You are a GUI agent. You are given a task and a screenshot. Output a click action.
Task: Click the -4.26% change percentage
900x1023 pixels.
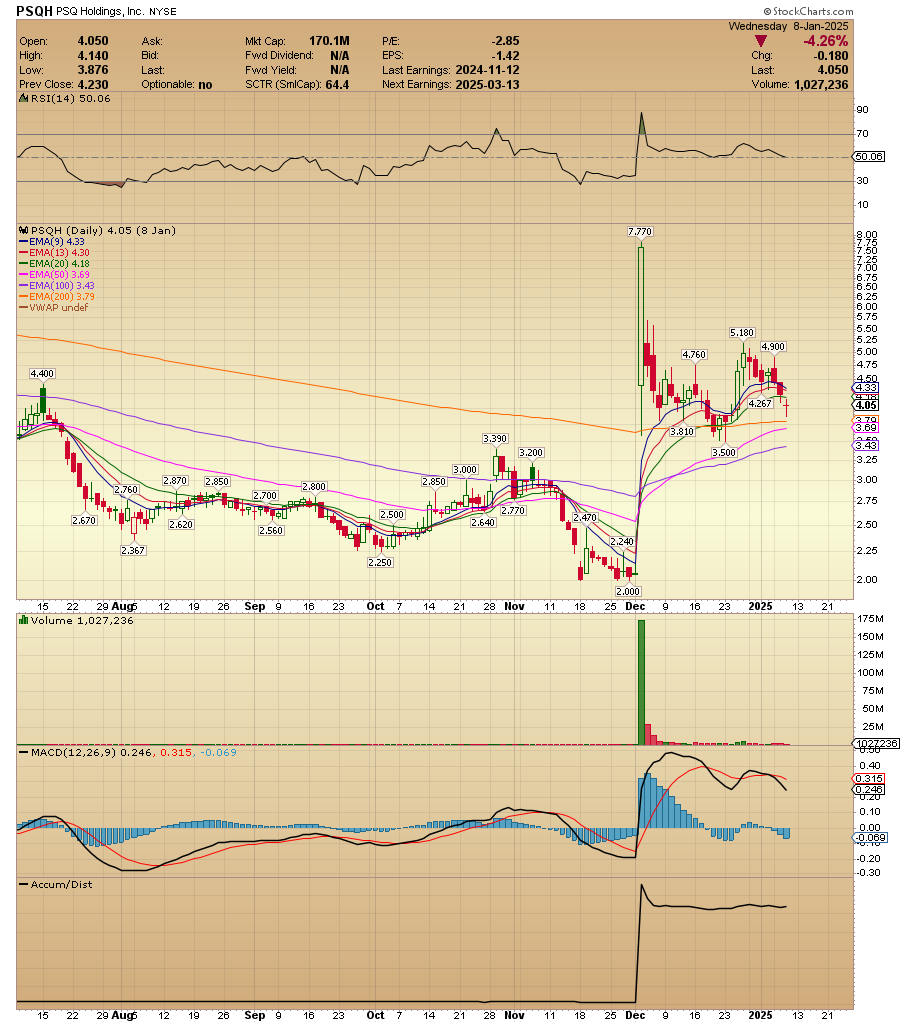click(826, 41)
